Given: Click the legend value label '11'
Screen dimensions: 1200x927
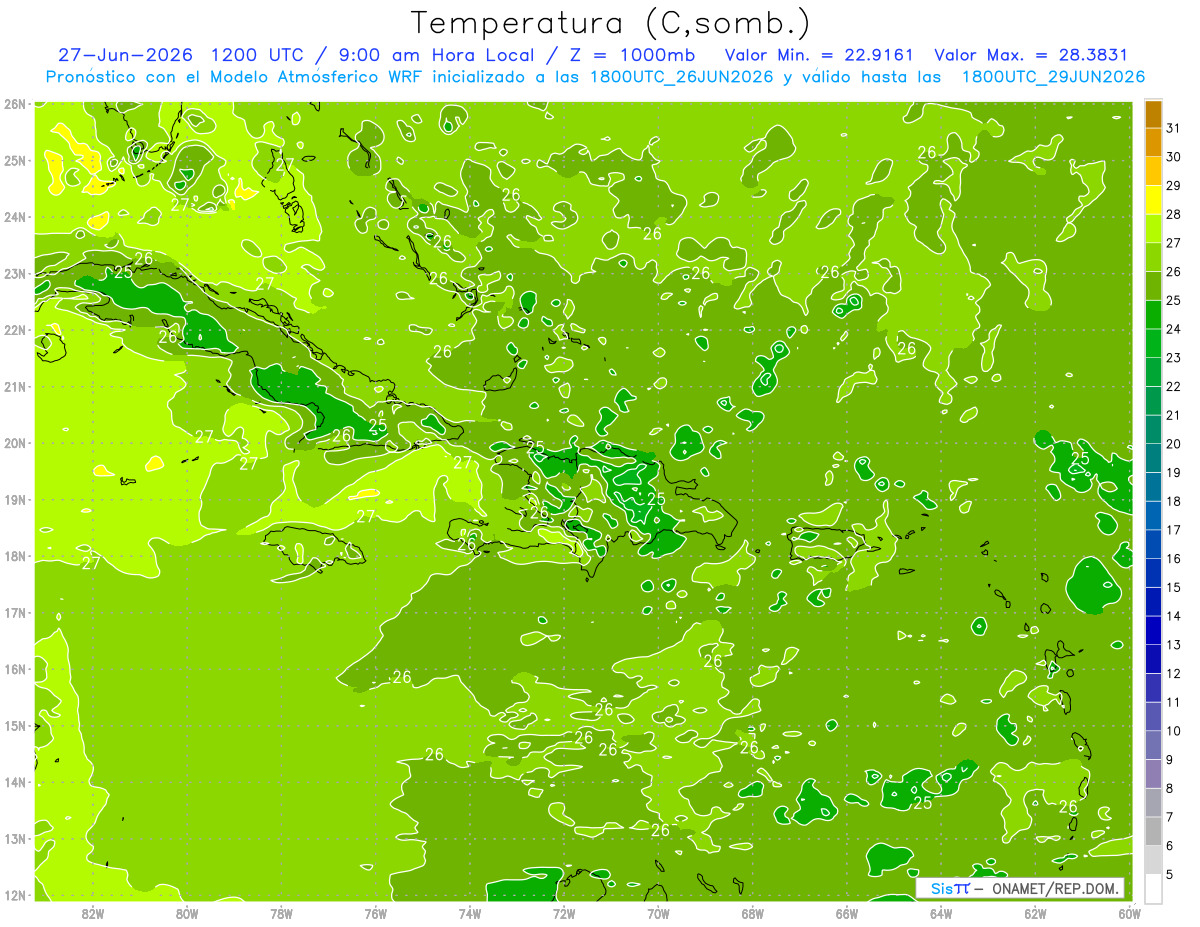Looking at the screenshot, I should click(1173, 703).
